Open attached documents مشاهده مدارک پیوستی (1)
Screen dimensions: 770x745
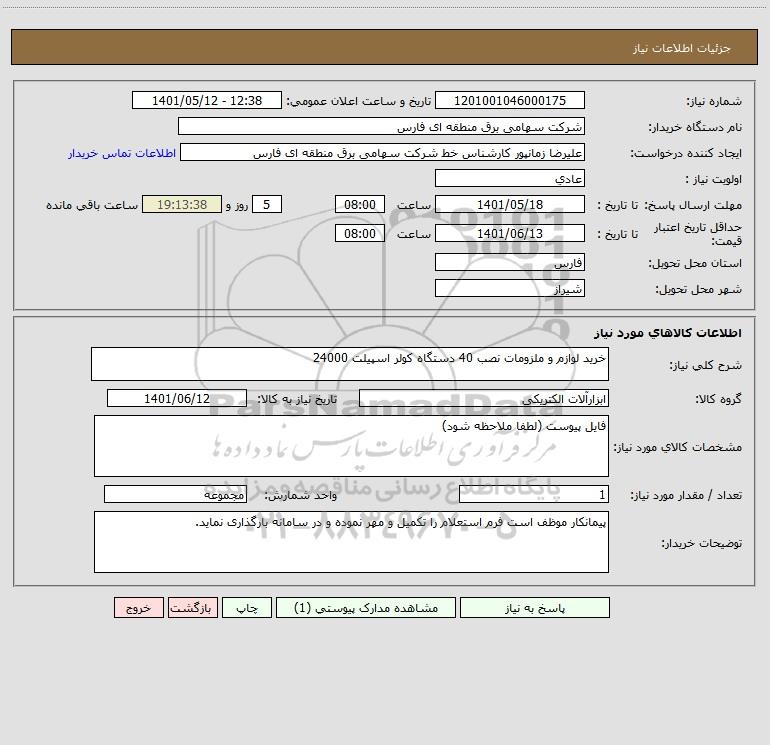click(366, 608)
